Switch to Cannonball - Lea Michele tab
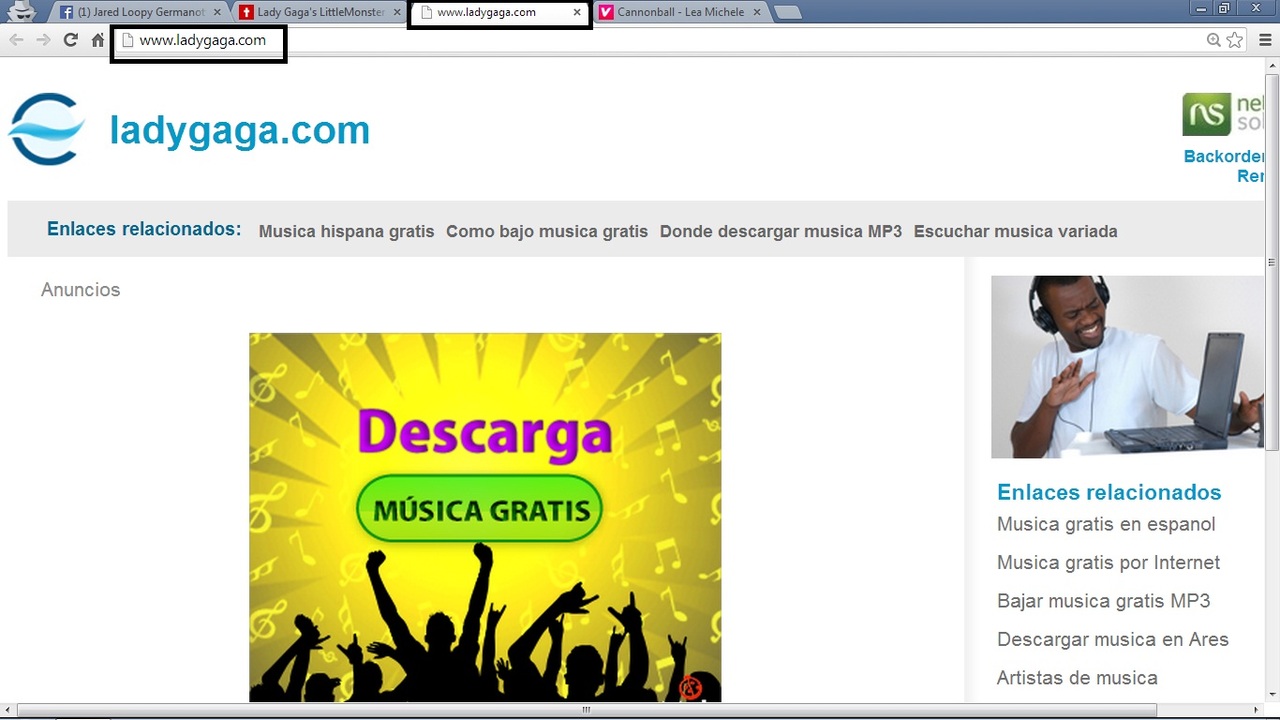This screenshot has width=1280, height=720. 680,12
